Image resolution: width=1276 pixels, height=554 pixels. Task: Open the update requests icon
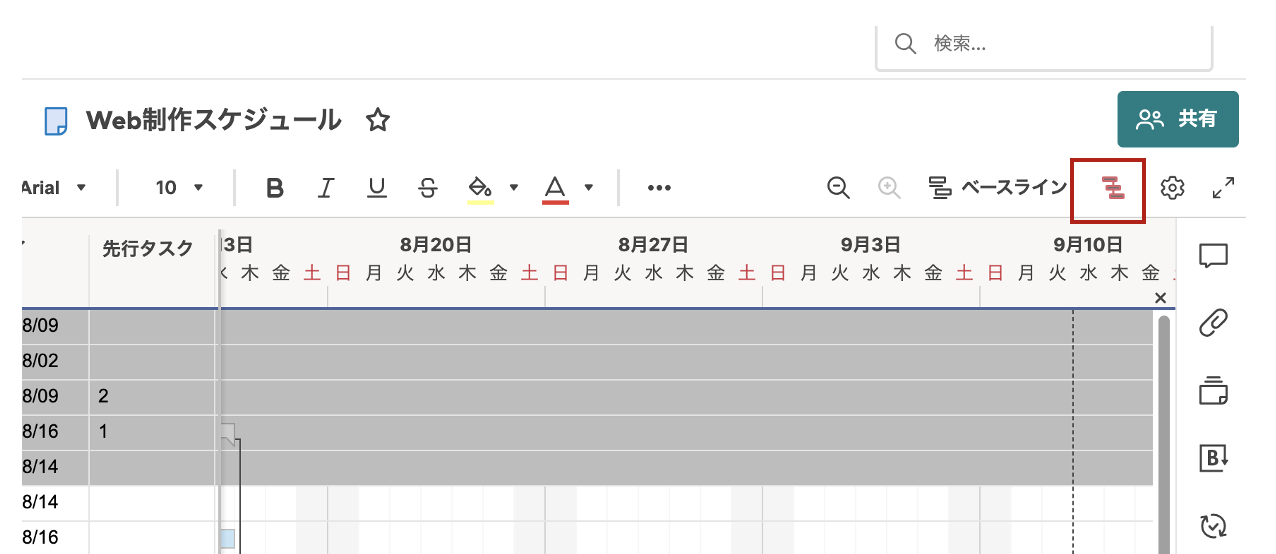pos(1213,525)
